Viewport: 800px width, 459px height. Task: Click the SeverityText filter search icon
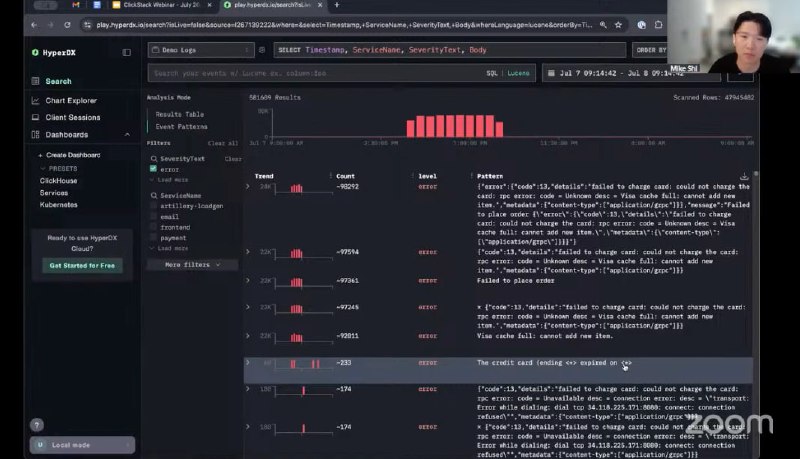154,159
